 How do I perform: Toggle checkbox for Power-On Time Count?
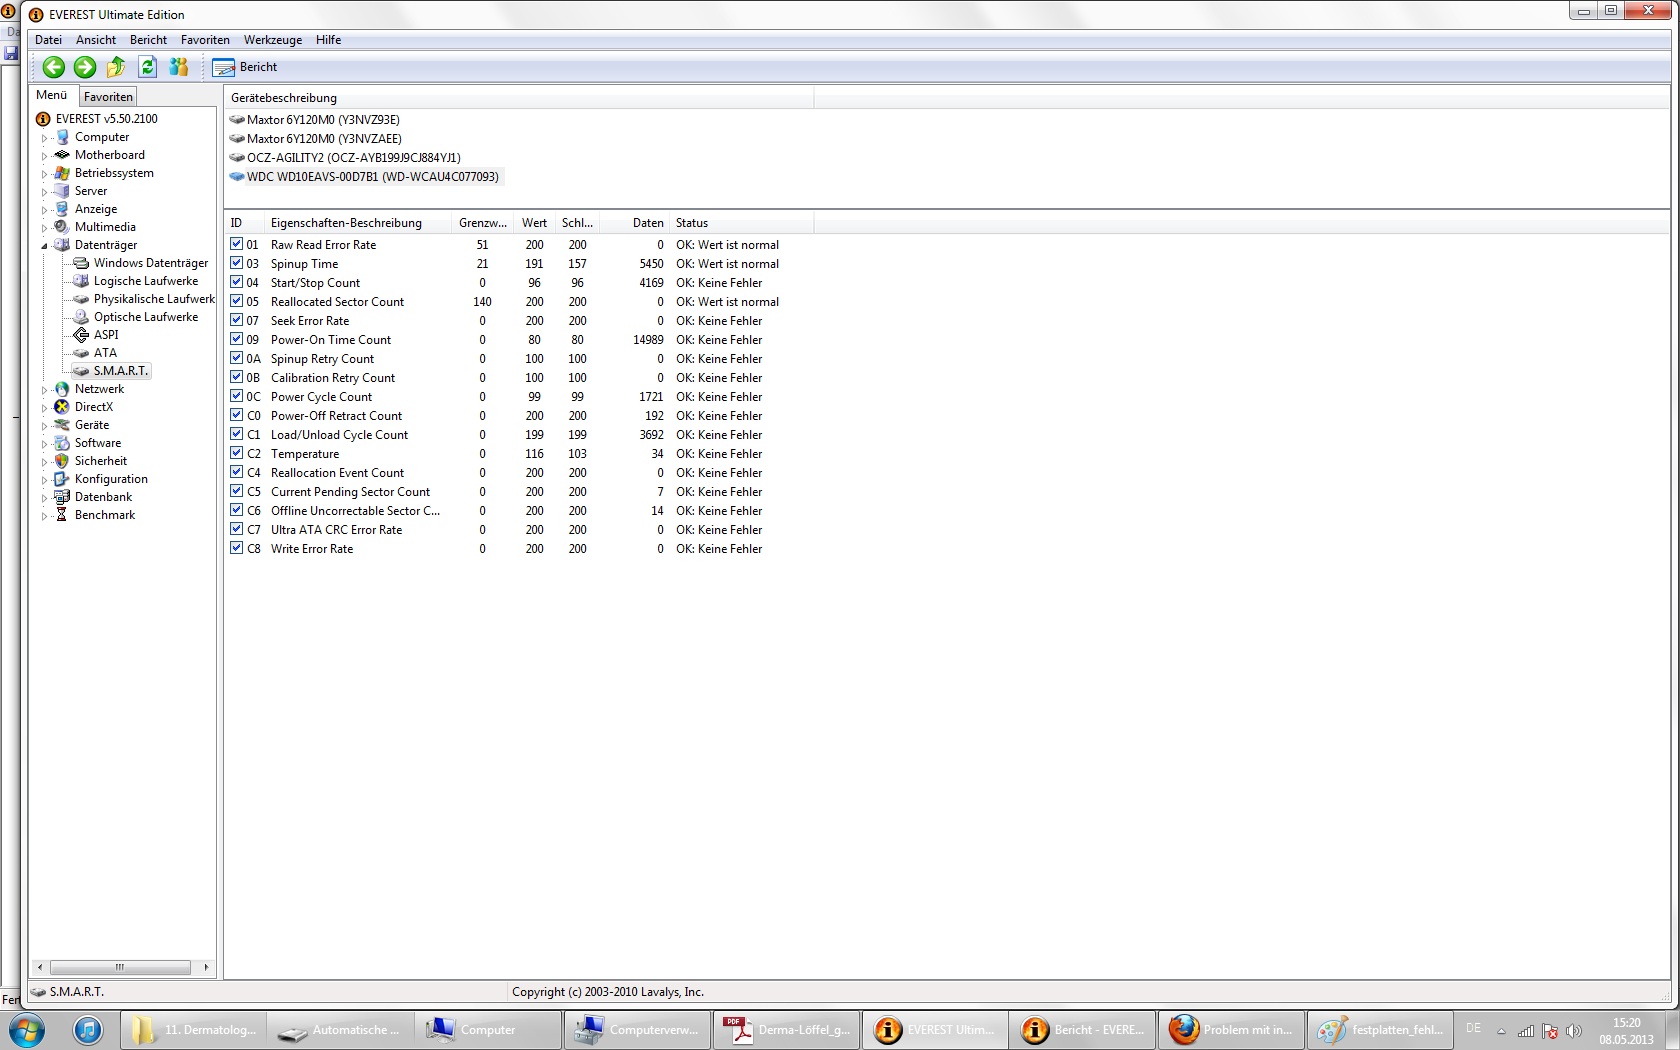point(237,339)
